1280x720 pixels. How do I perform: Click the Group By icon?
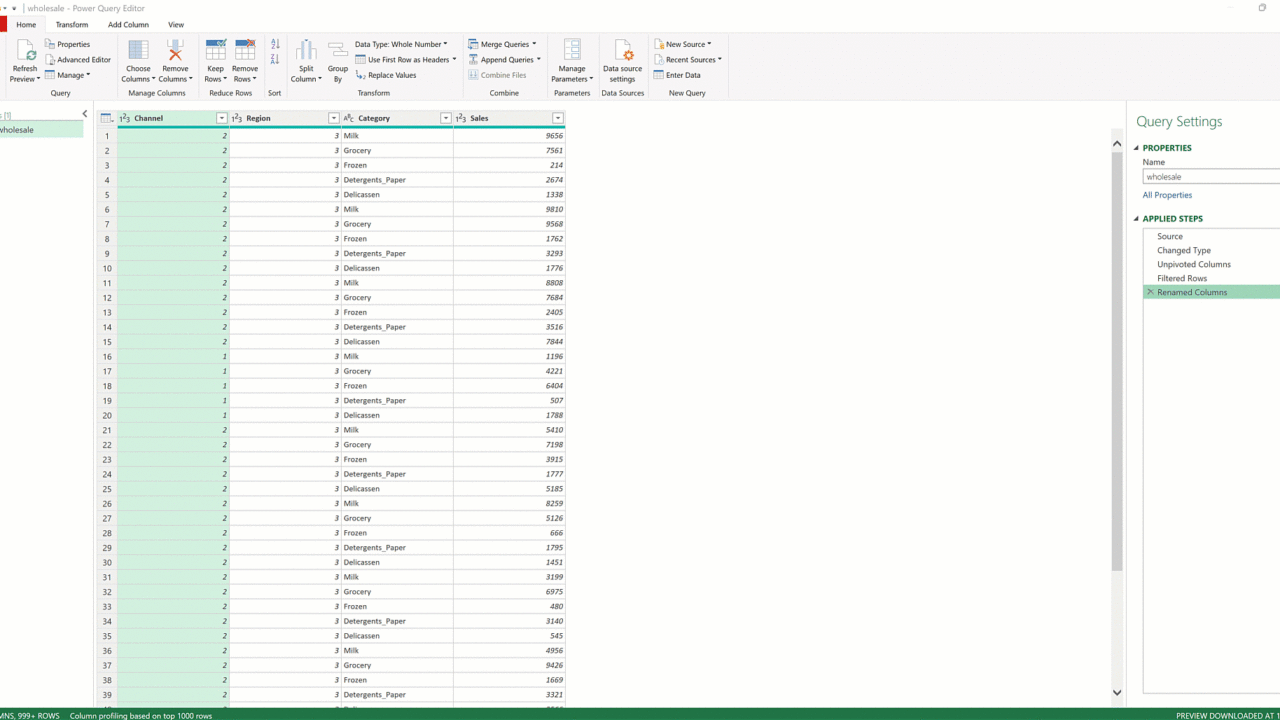click(x=338, y=52)
